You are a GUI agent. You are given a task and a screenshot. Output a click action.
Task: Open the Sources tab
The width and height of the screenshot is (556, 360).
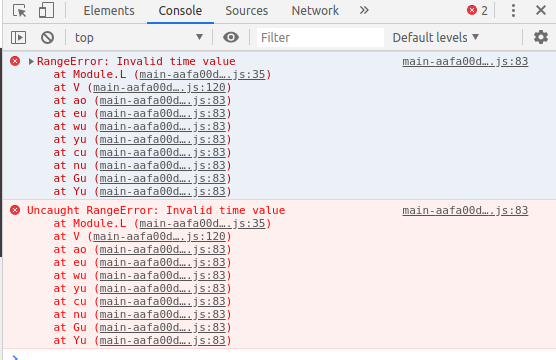[x=246, y=11]
